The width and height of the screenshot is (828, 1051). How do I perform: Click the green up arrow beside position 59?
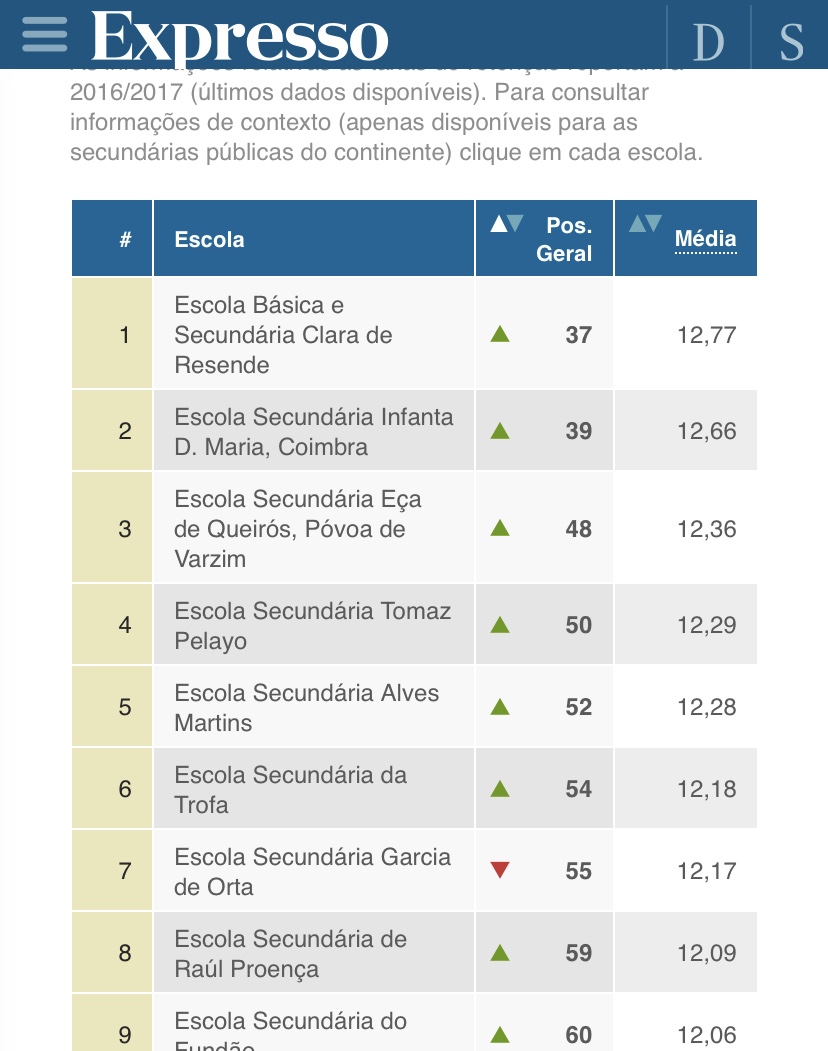point(500,952)
